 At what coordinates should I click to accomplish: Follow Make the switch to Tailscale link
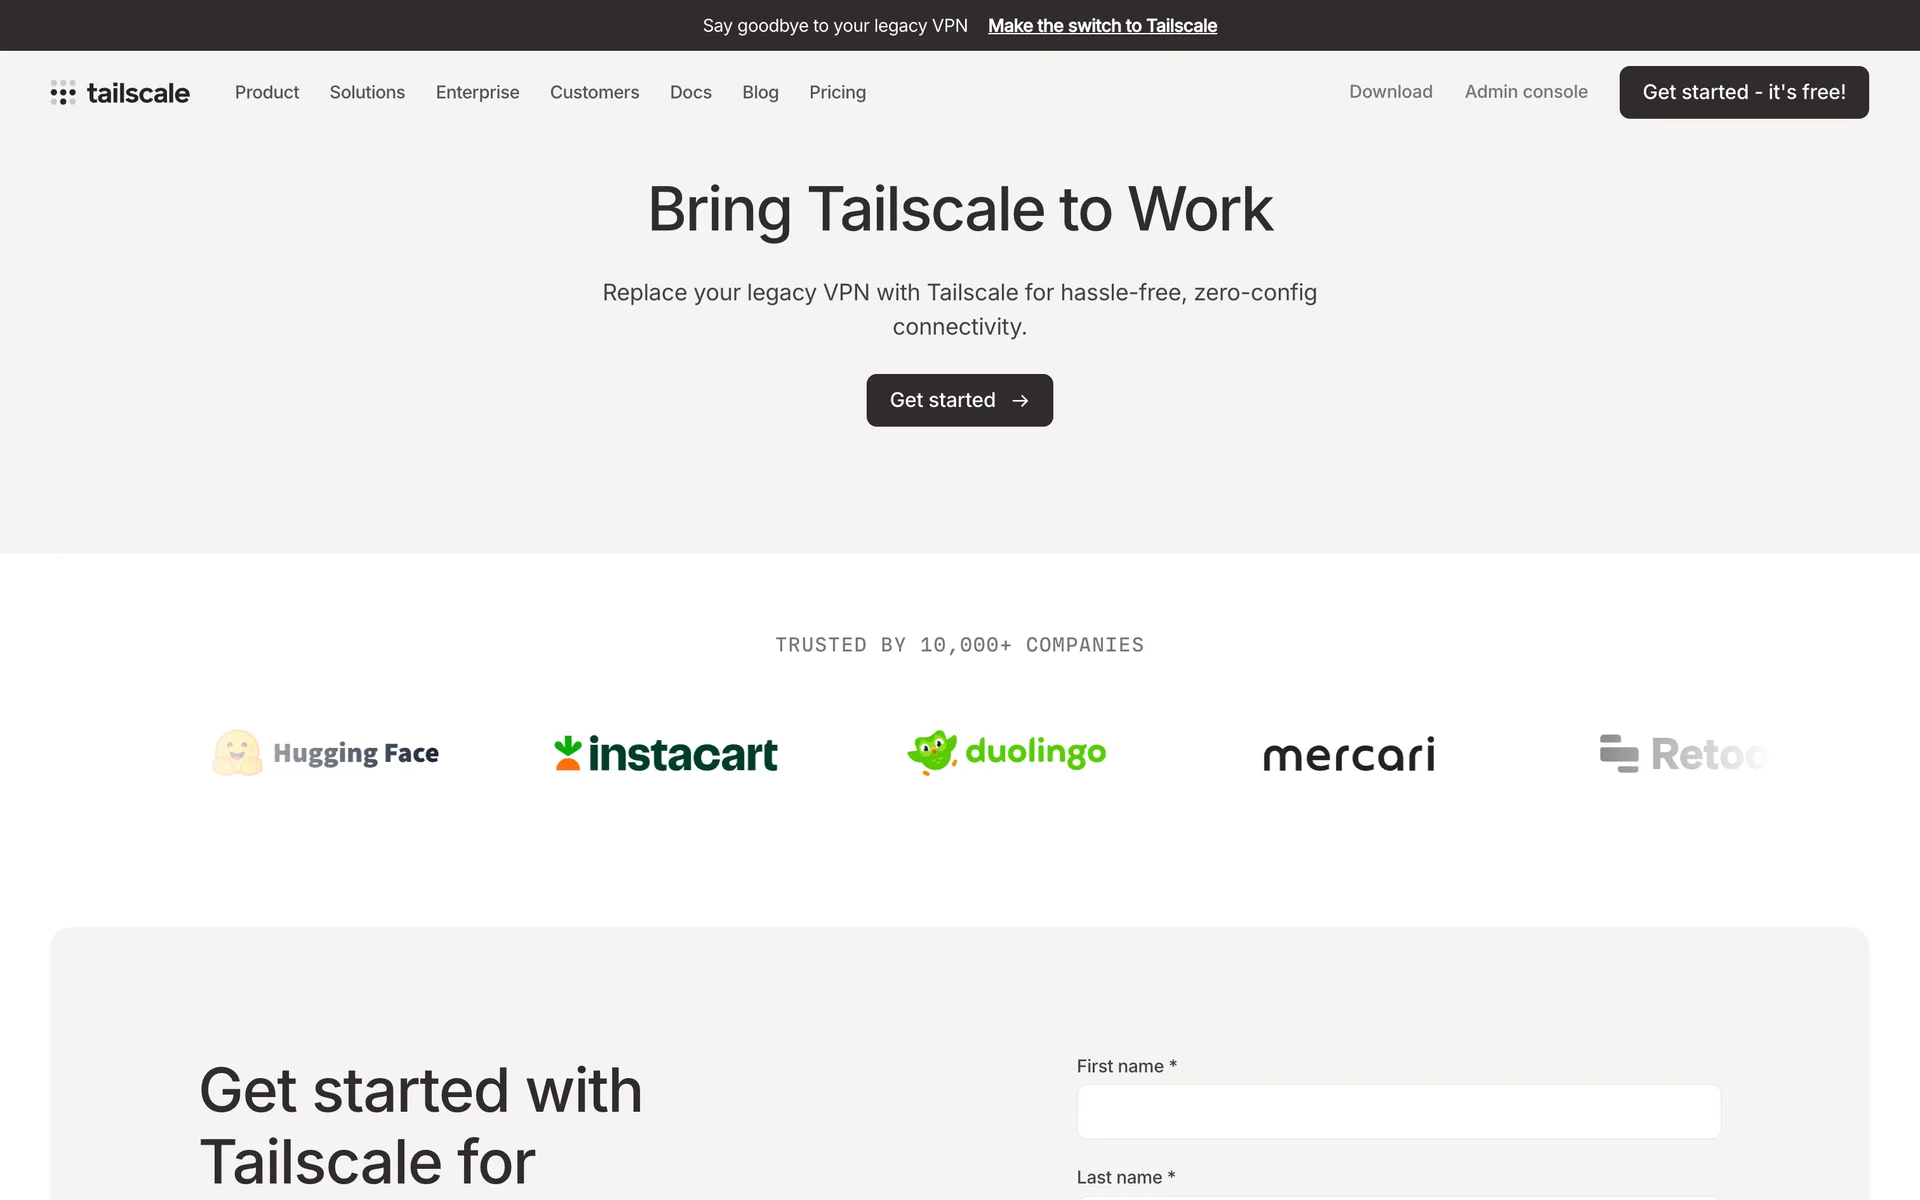point(1102,26)
